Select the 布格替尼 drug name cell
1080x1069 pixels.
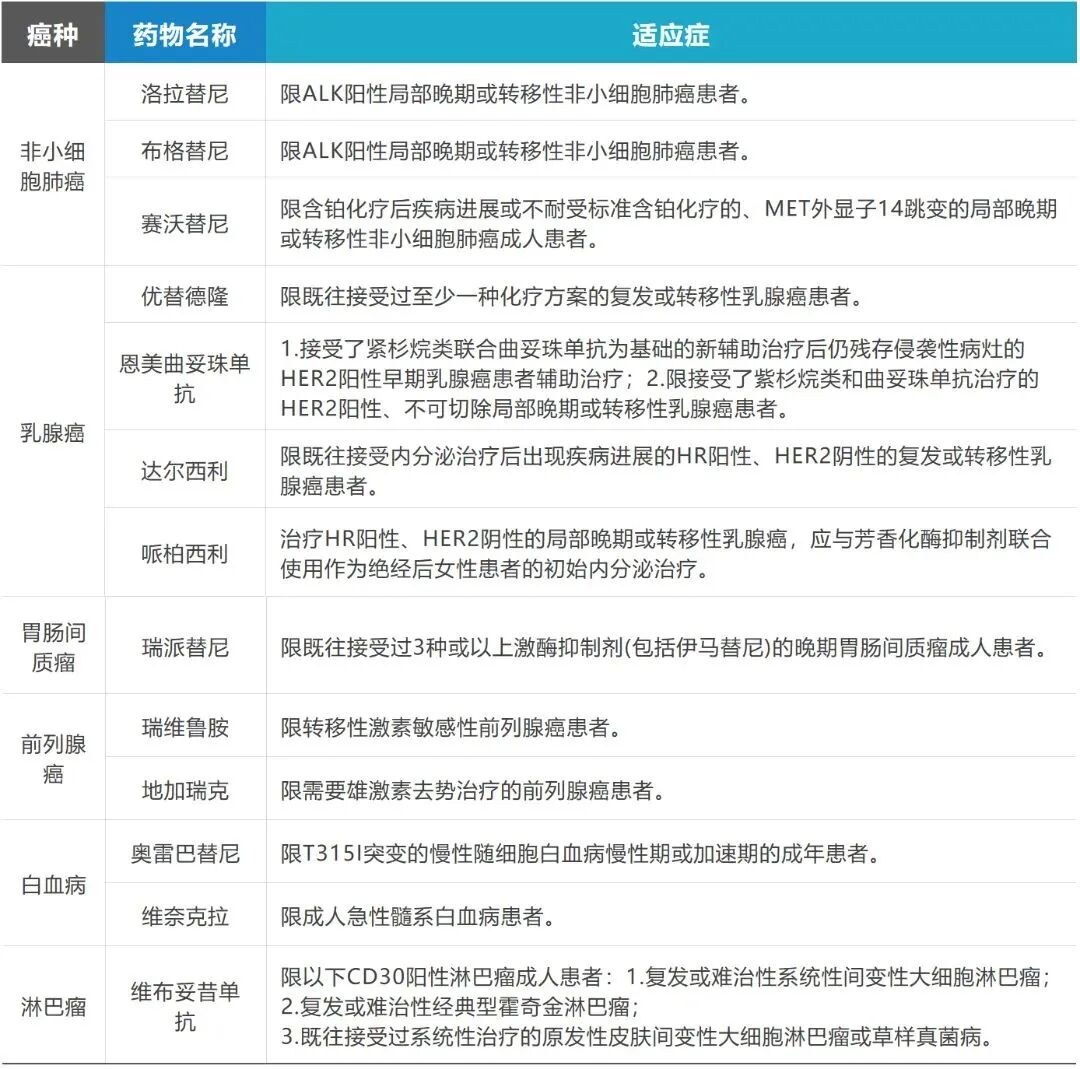click(185, 151)
